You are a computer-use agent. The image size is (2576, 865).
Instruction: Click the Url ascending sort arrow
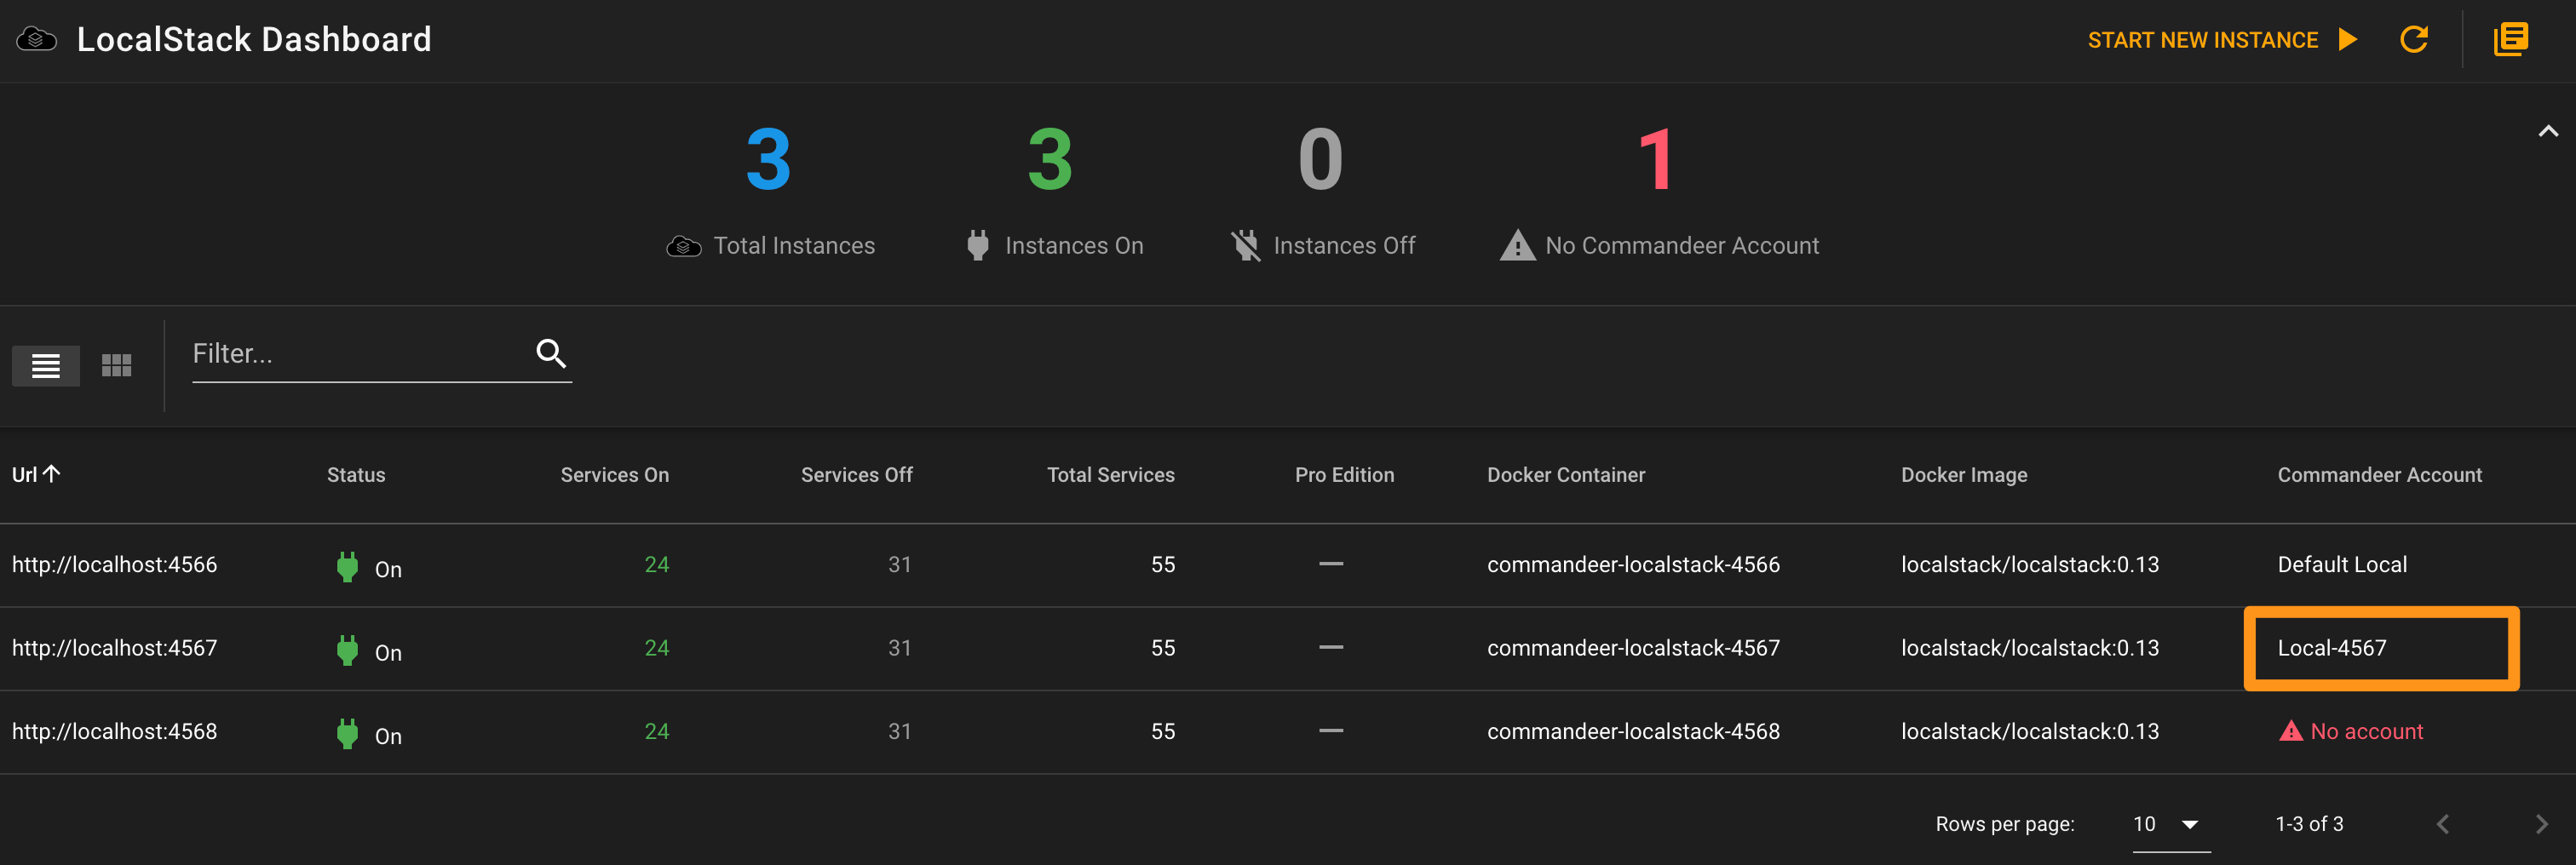coord(52,474)
